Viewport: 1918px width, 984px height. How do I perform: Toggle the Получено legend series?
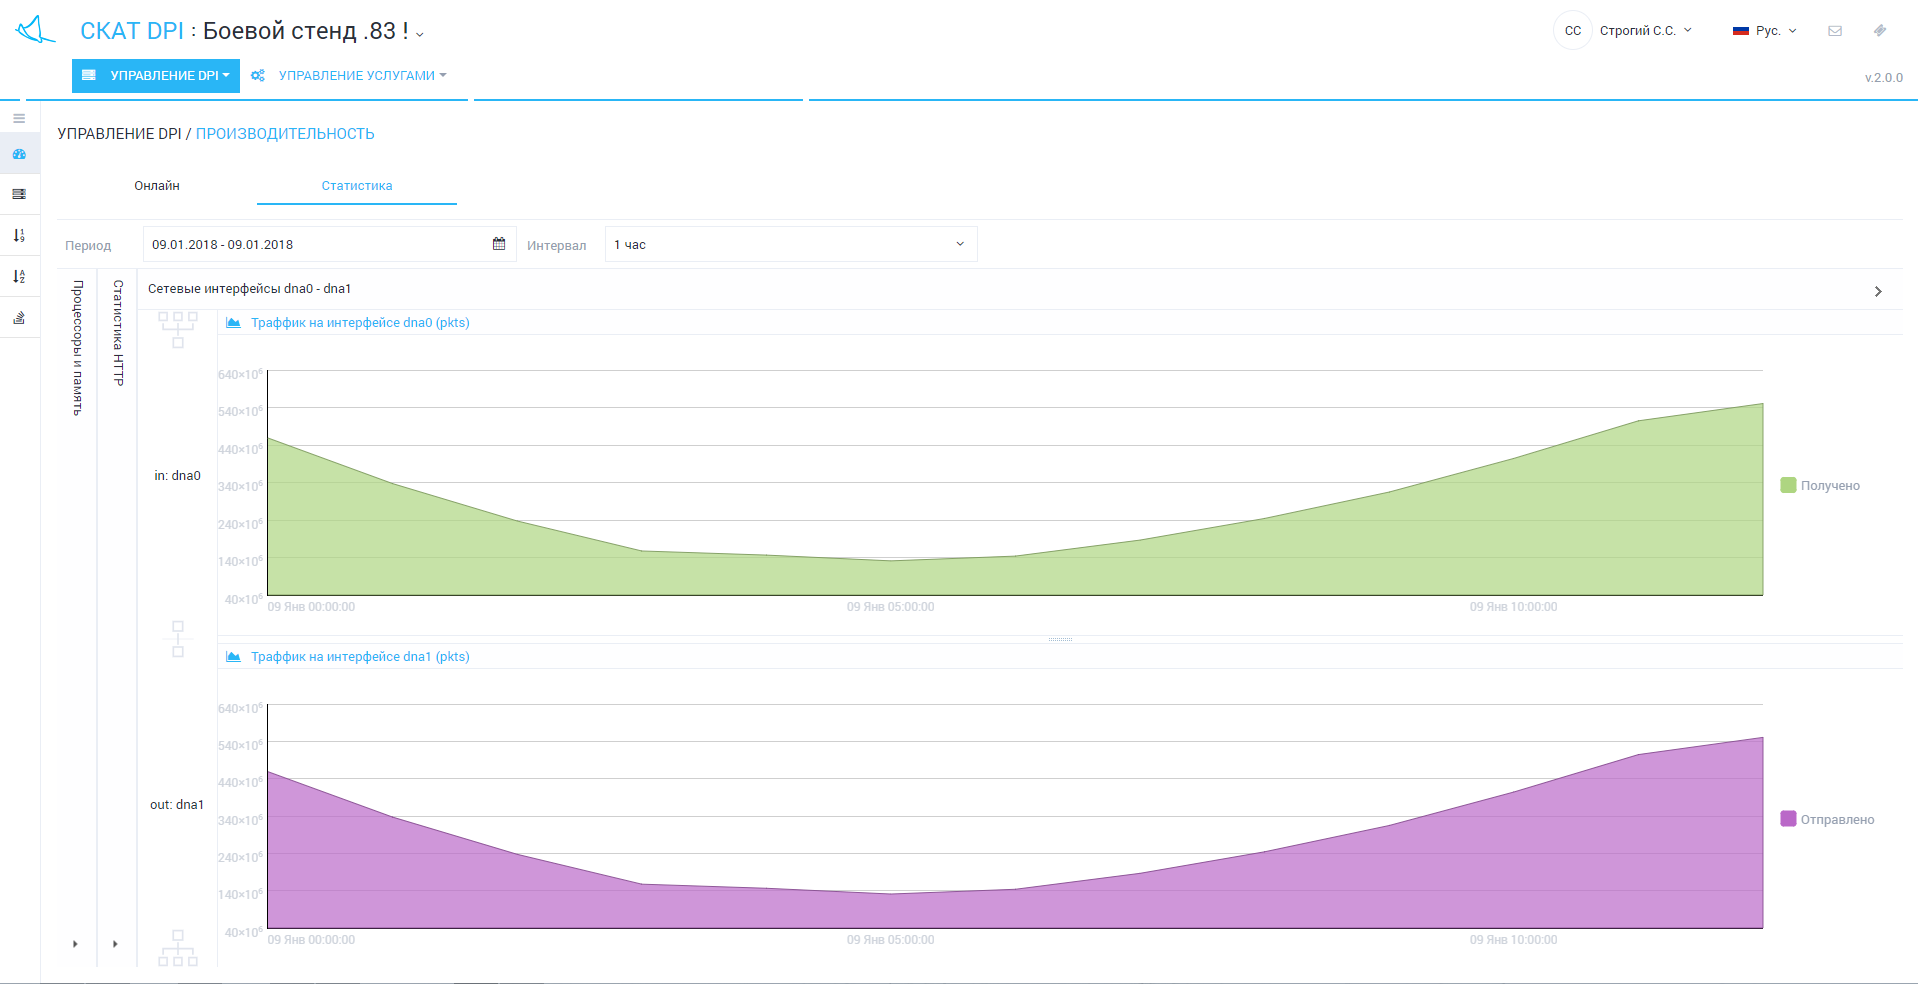(x=1820, y=486)
